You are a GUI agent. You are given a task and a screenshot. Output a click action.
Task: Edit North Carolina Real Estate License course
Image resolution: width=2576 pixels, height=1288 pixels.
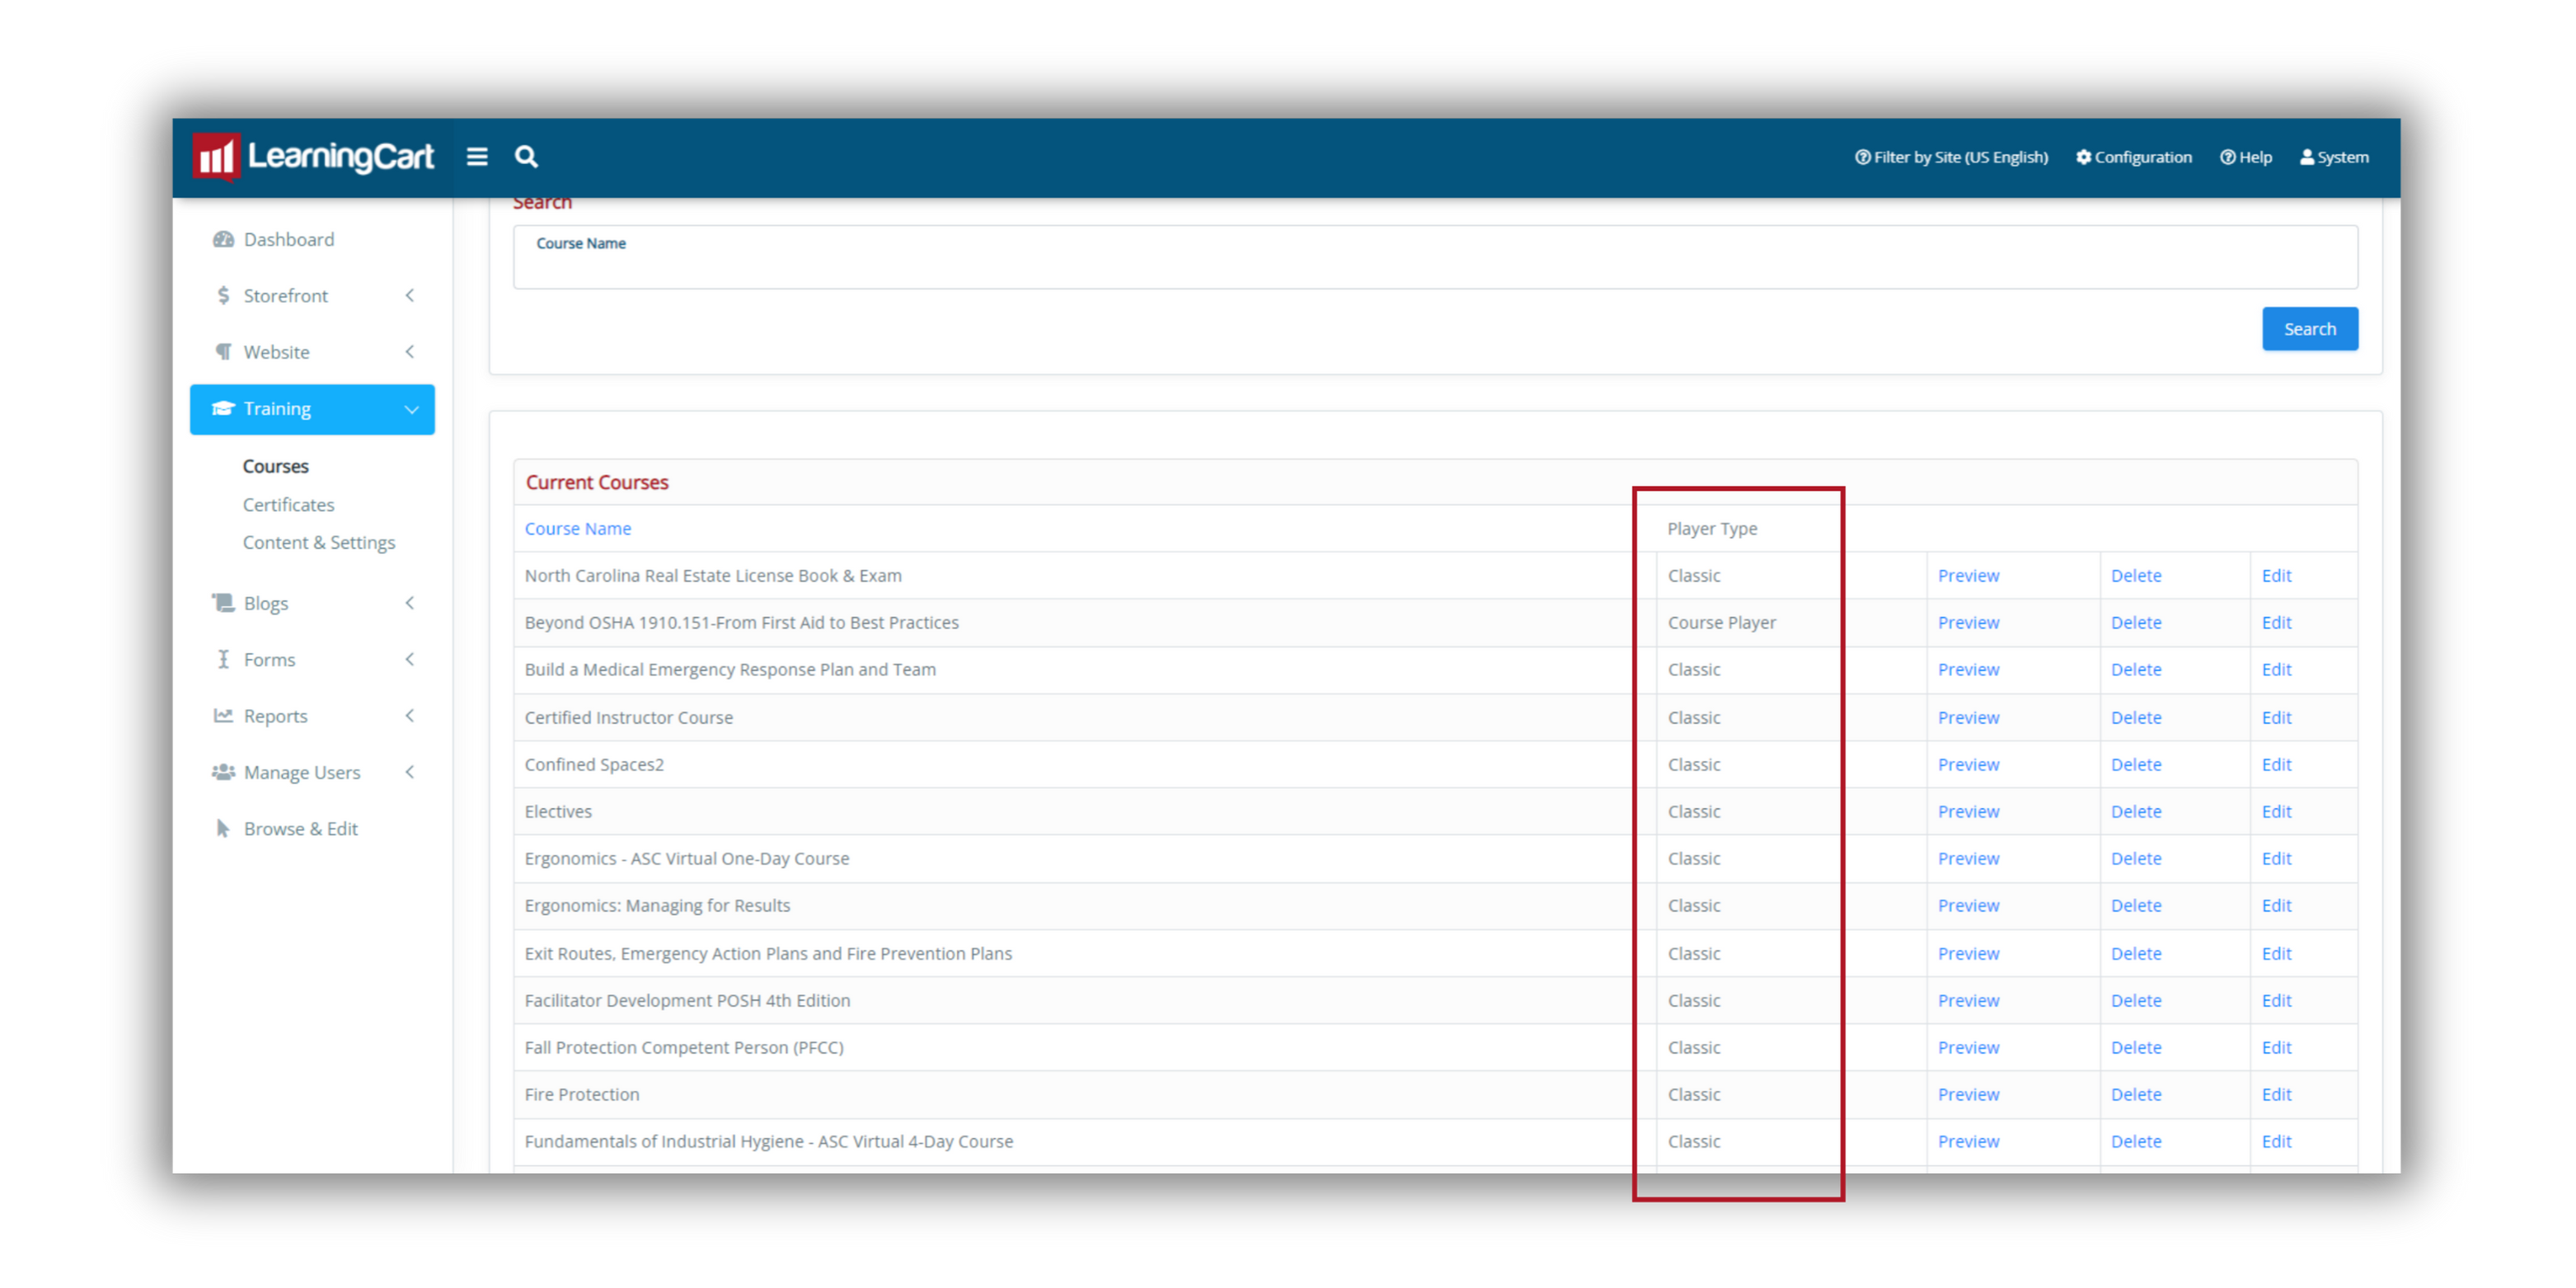(x=2276, y=576)
